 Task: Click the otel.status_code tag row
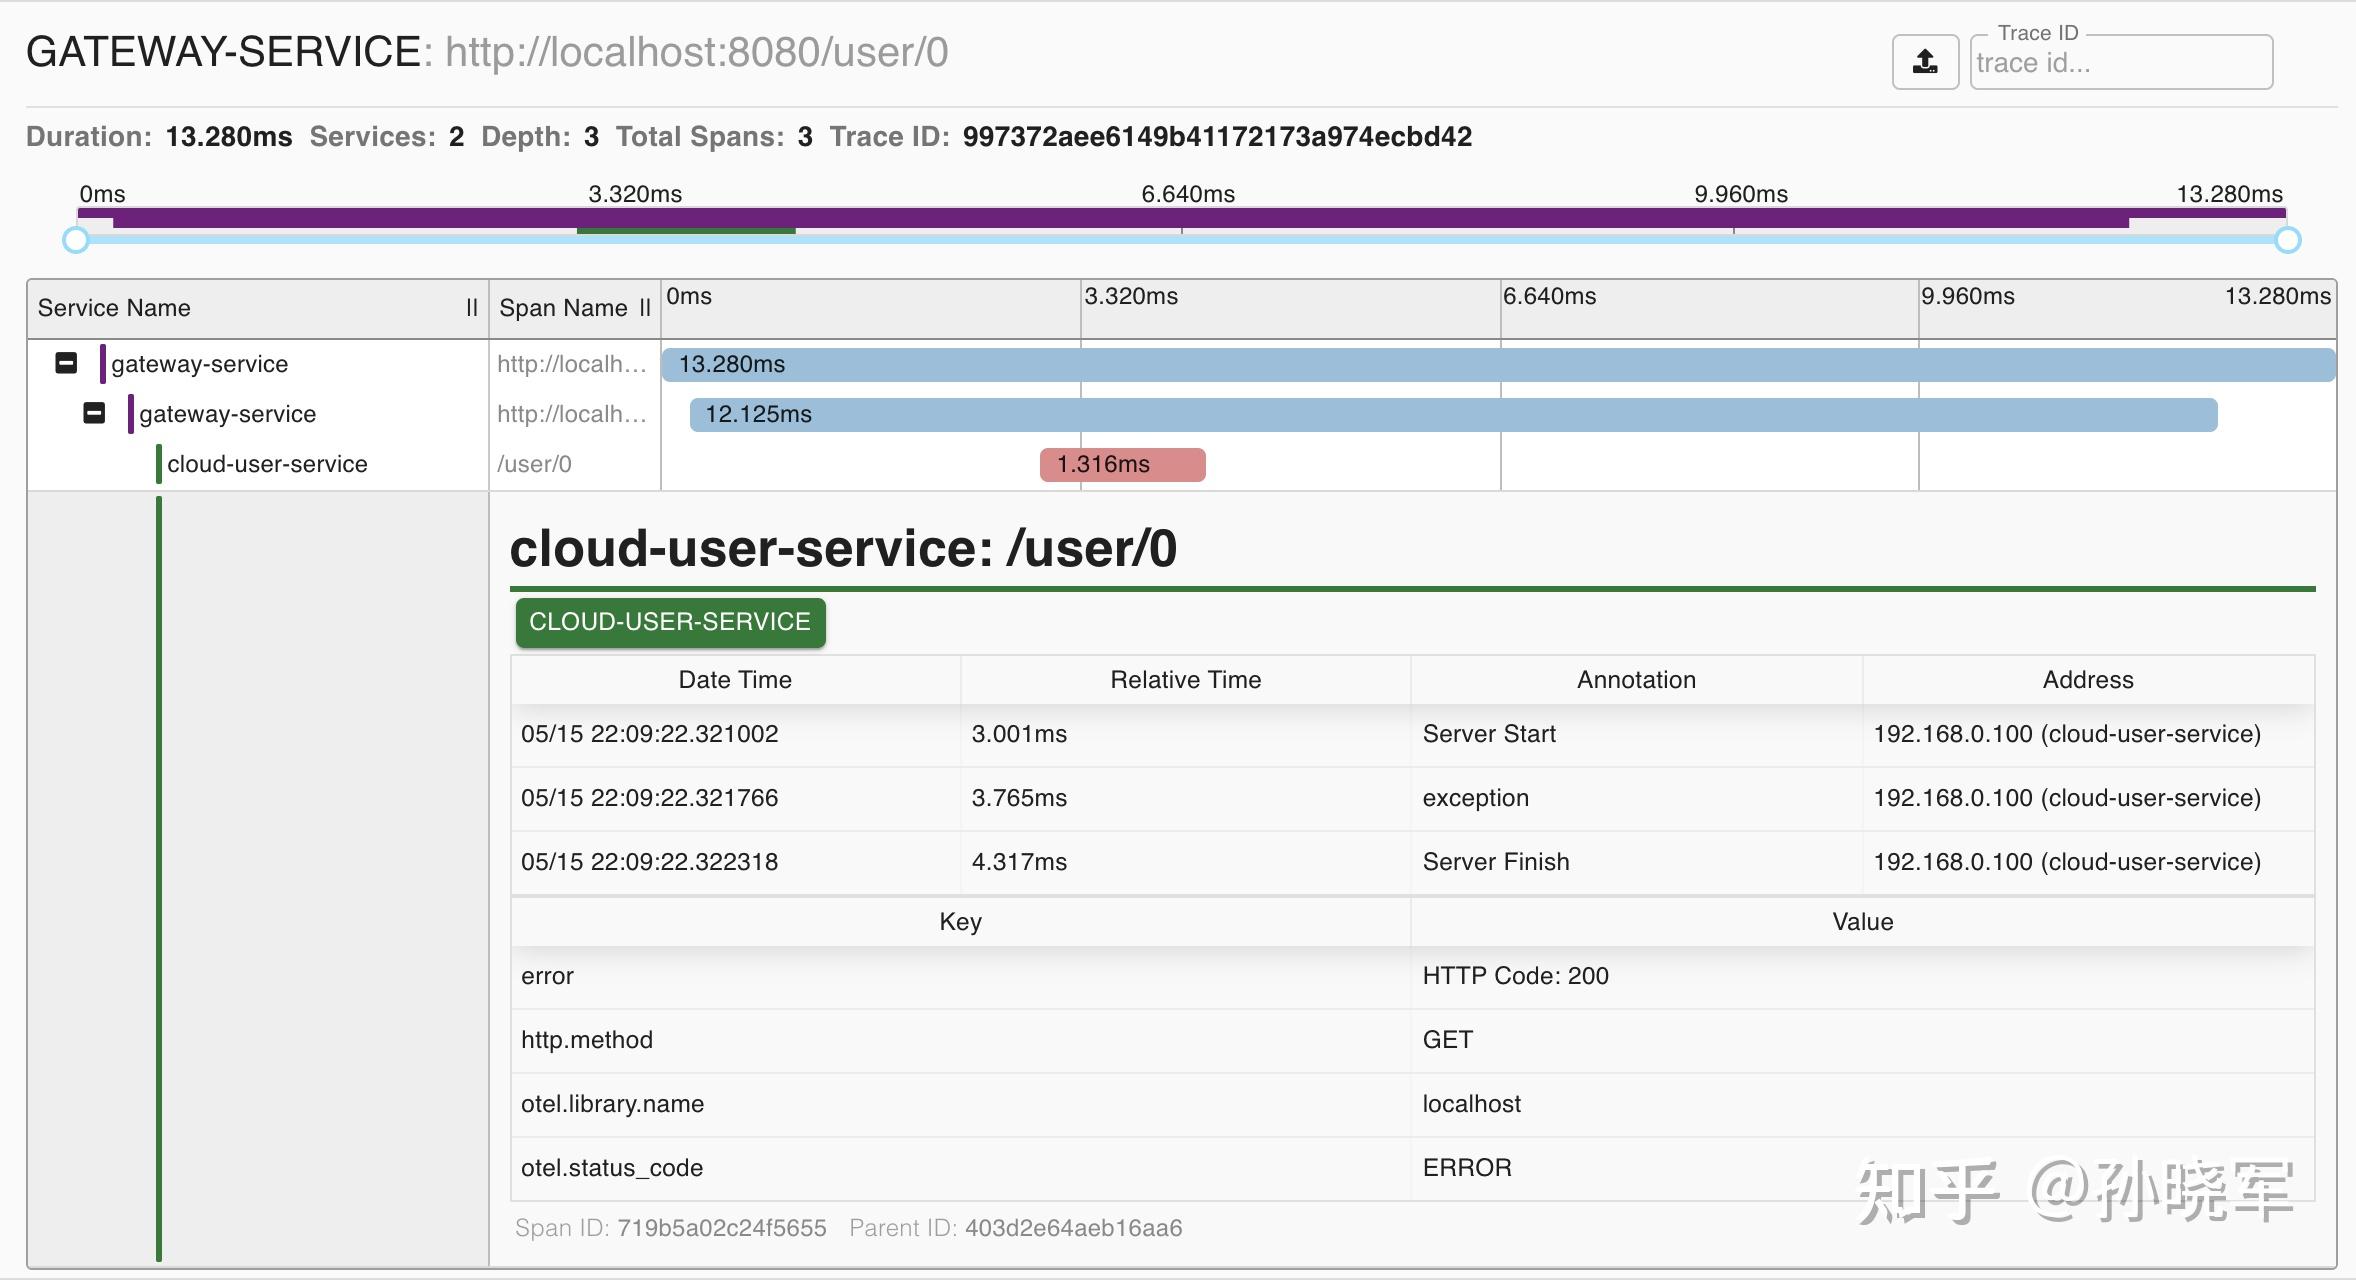[x=1413, y=1168]
